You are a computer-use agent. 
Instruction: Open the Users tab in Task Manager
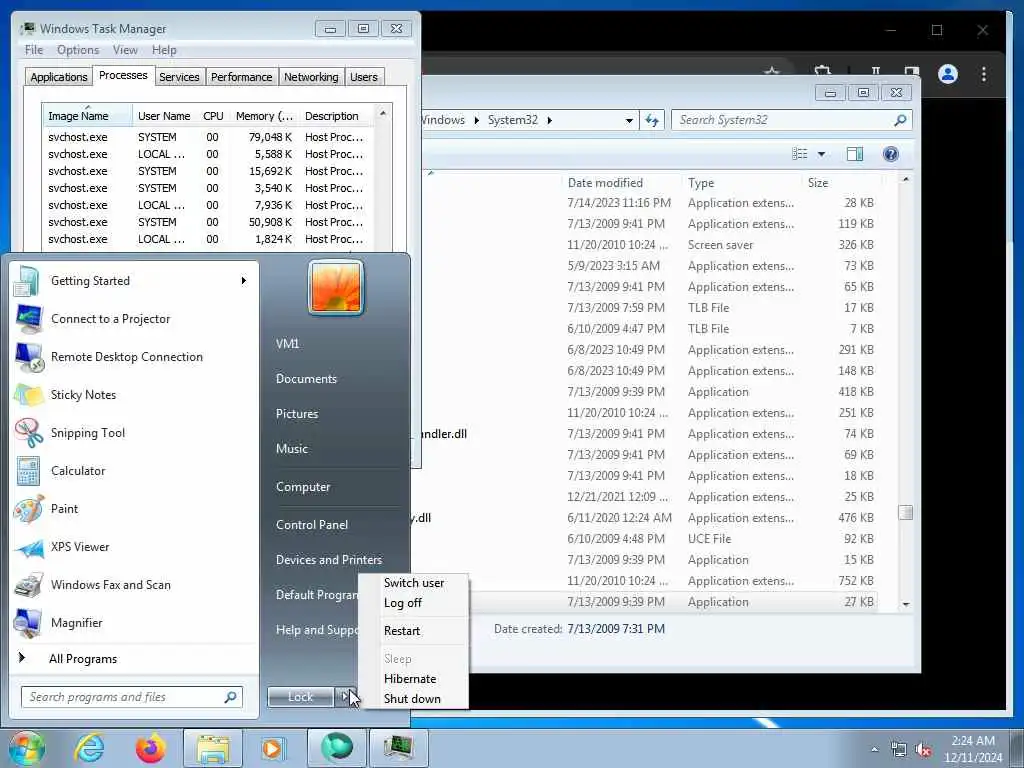coord(364,77)
